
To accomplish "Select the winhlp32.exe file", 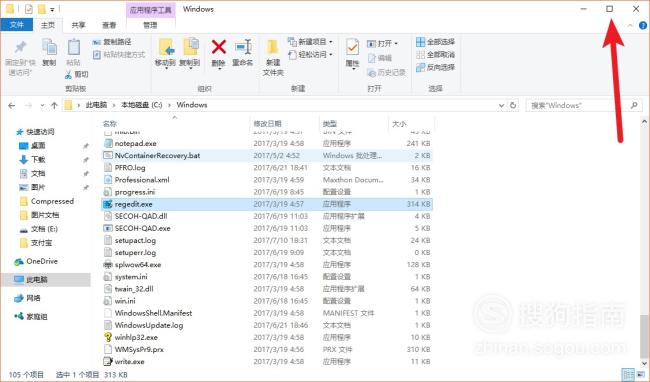I will click(x=136, y=337).
